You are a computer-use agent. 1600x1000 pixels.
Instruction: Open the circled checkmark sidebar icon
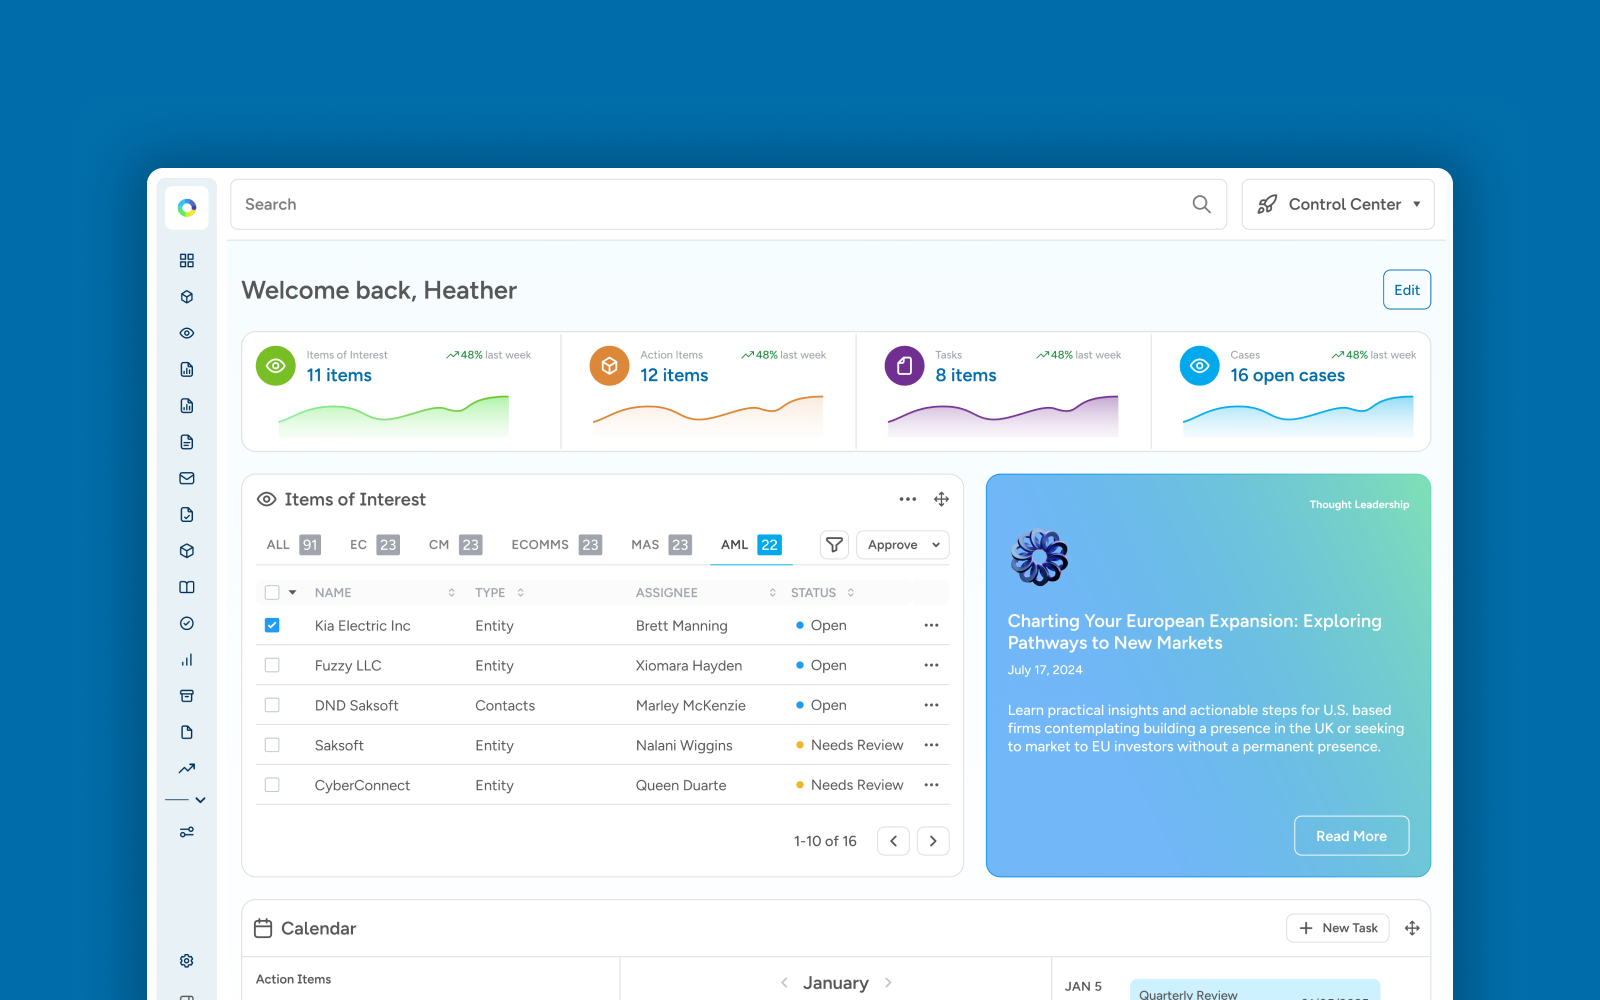pyautogui.click(x=187, y=623)
